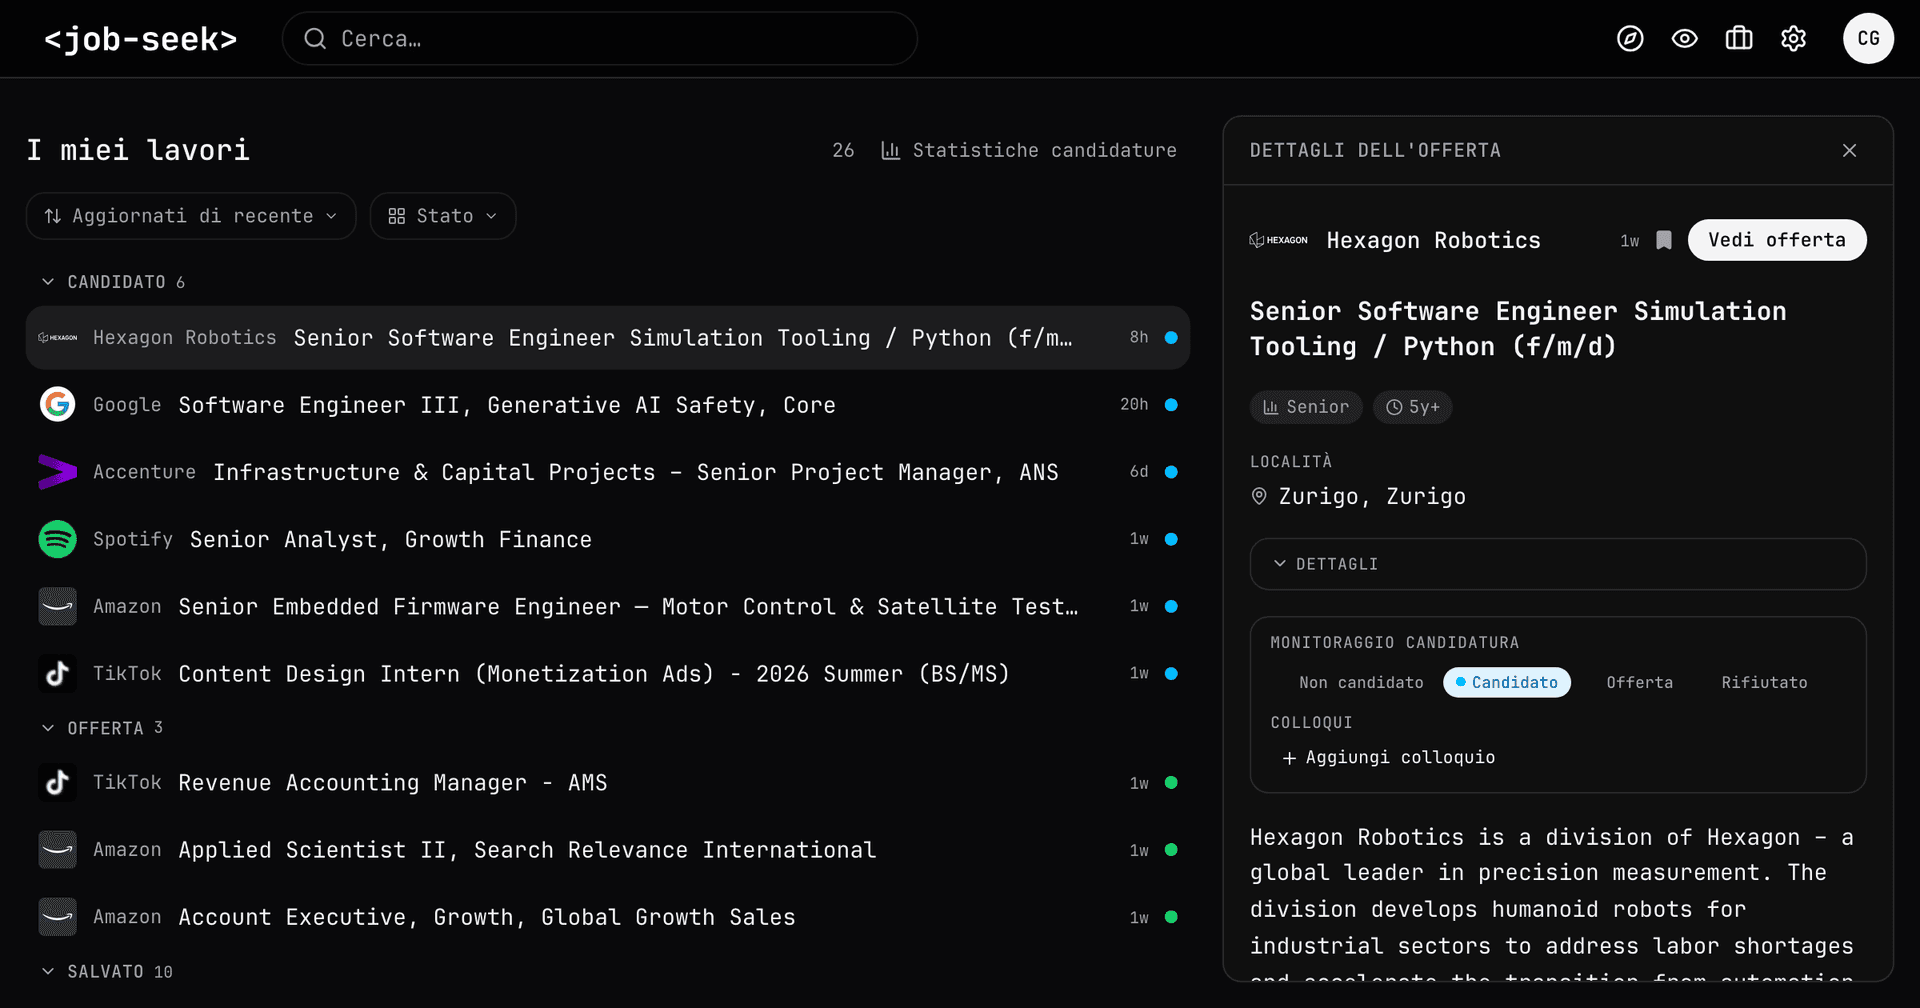This screenshot has height=1008, width=1920.
Task: Open TikTok Content Design Intern job
Action: [608, 673]
